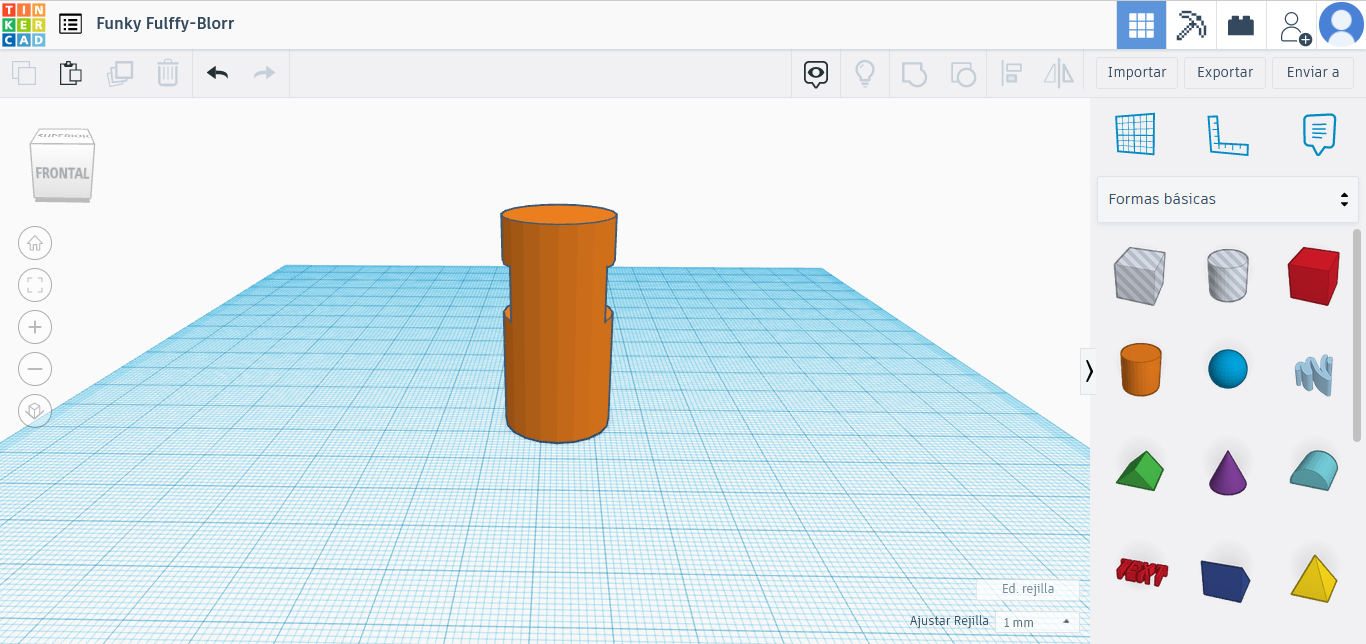
Task: Click the Paste toolbar icon
Action: 71,73
